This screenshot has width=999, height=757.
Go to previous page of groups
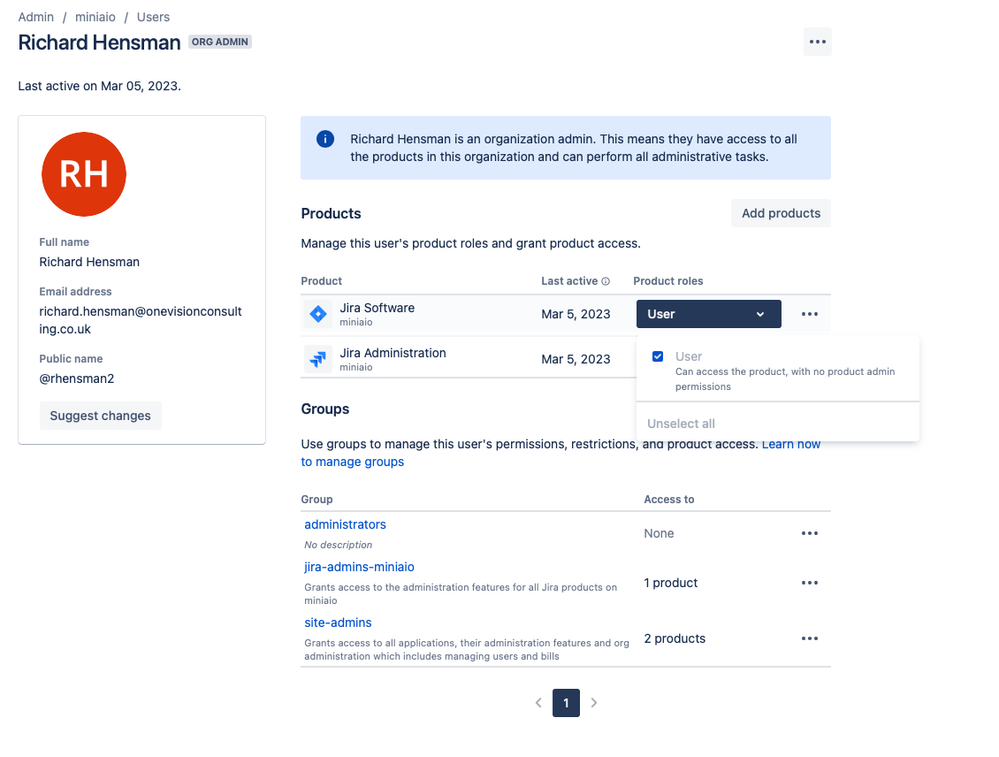tap(538, 703)
